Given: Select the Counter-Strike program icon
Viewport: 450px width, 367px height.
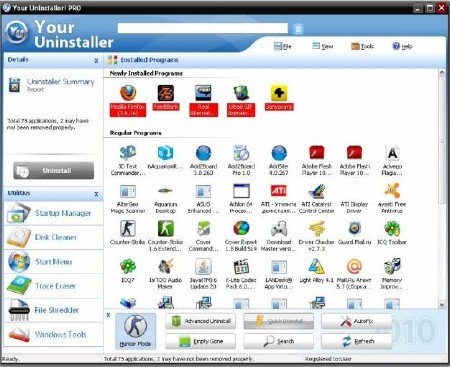Looking at the screenshot, I should pyautogui.click(x=128, y=229).
